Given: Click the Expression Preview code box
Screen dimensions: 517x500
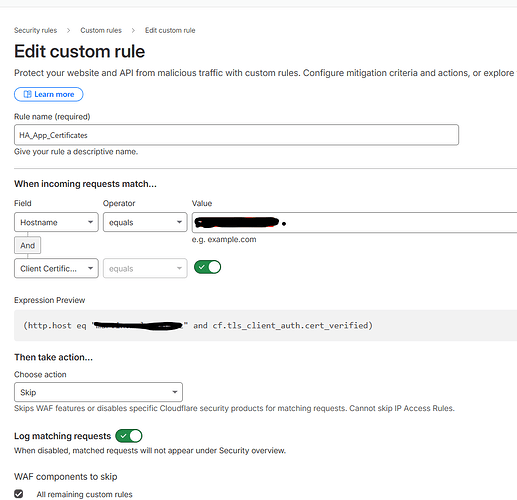Looking at the screenshot, I should tap(265, 325).
